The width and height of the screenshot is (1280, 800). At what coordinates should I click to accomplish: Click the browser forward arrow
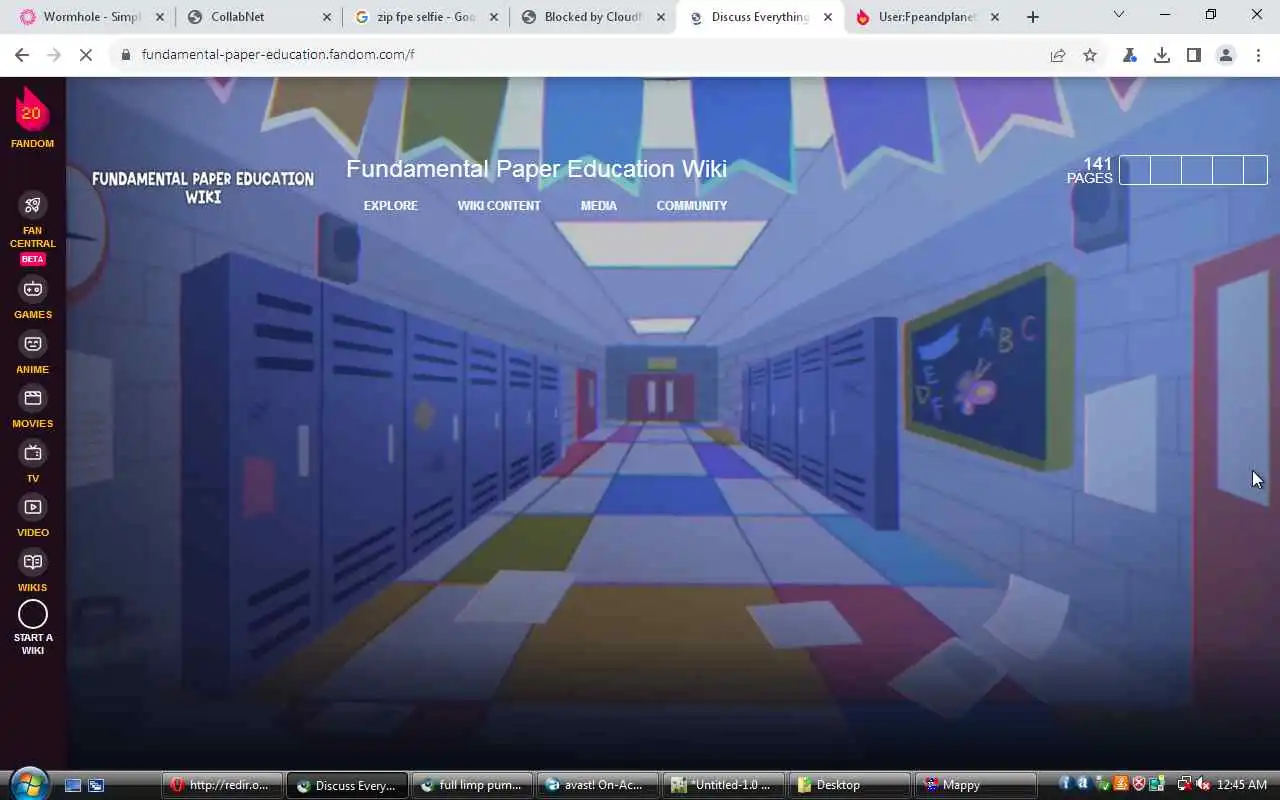click(x=54, y=55)
